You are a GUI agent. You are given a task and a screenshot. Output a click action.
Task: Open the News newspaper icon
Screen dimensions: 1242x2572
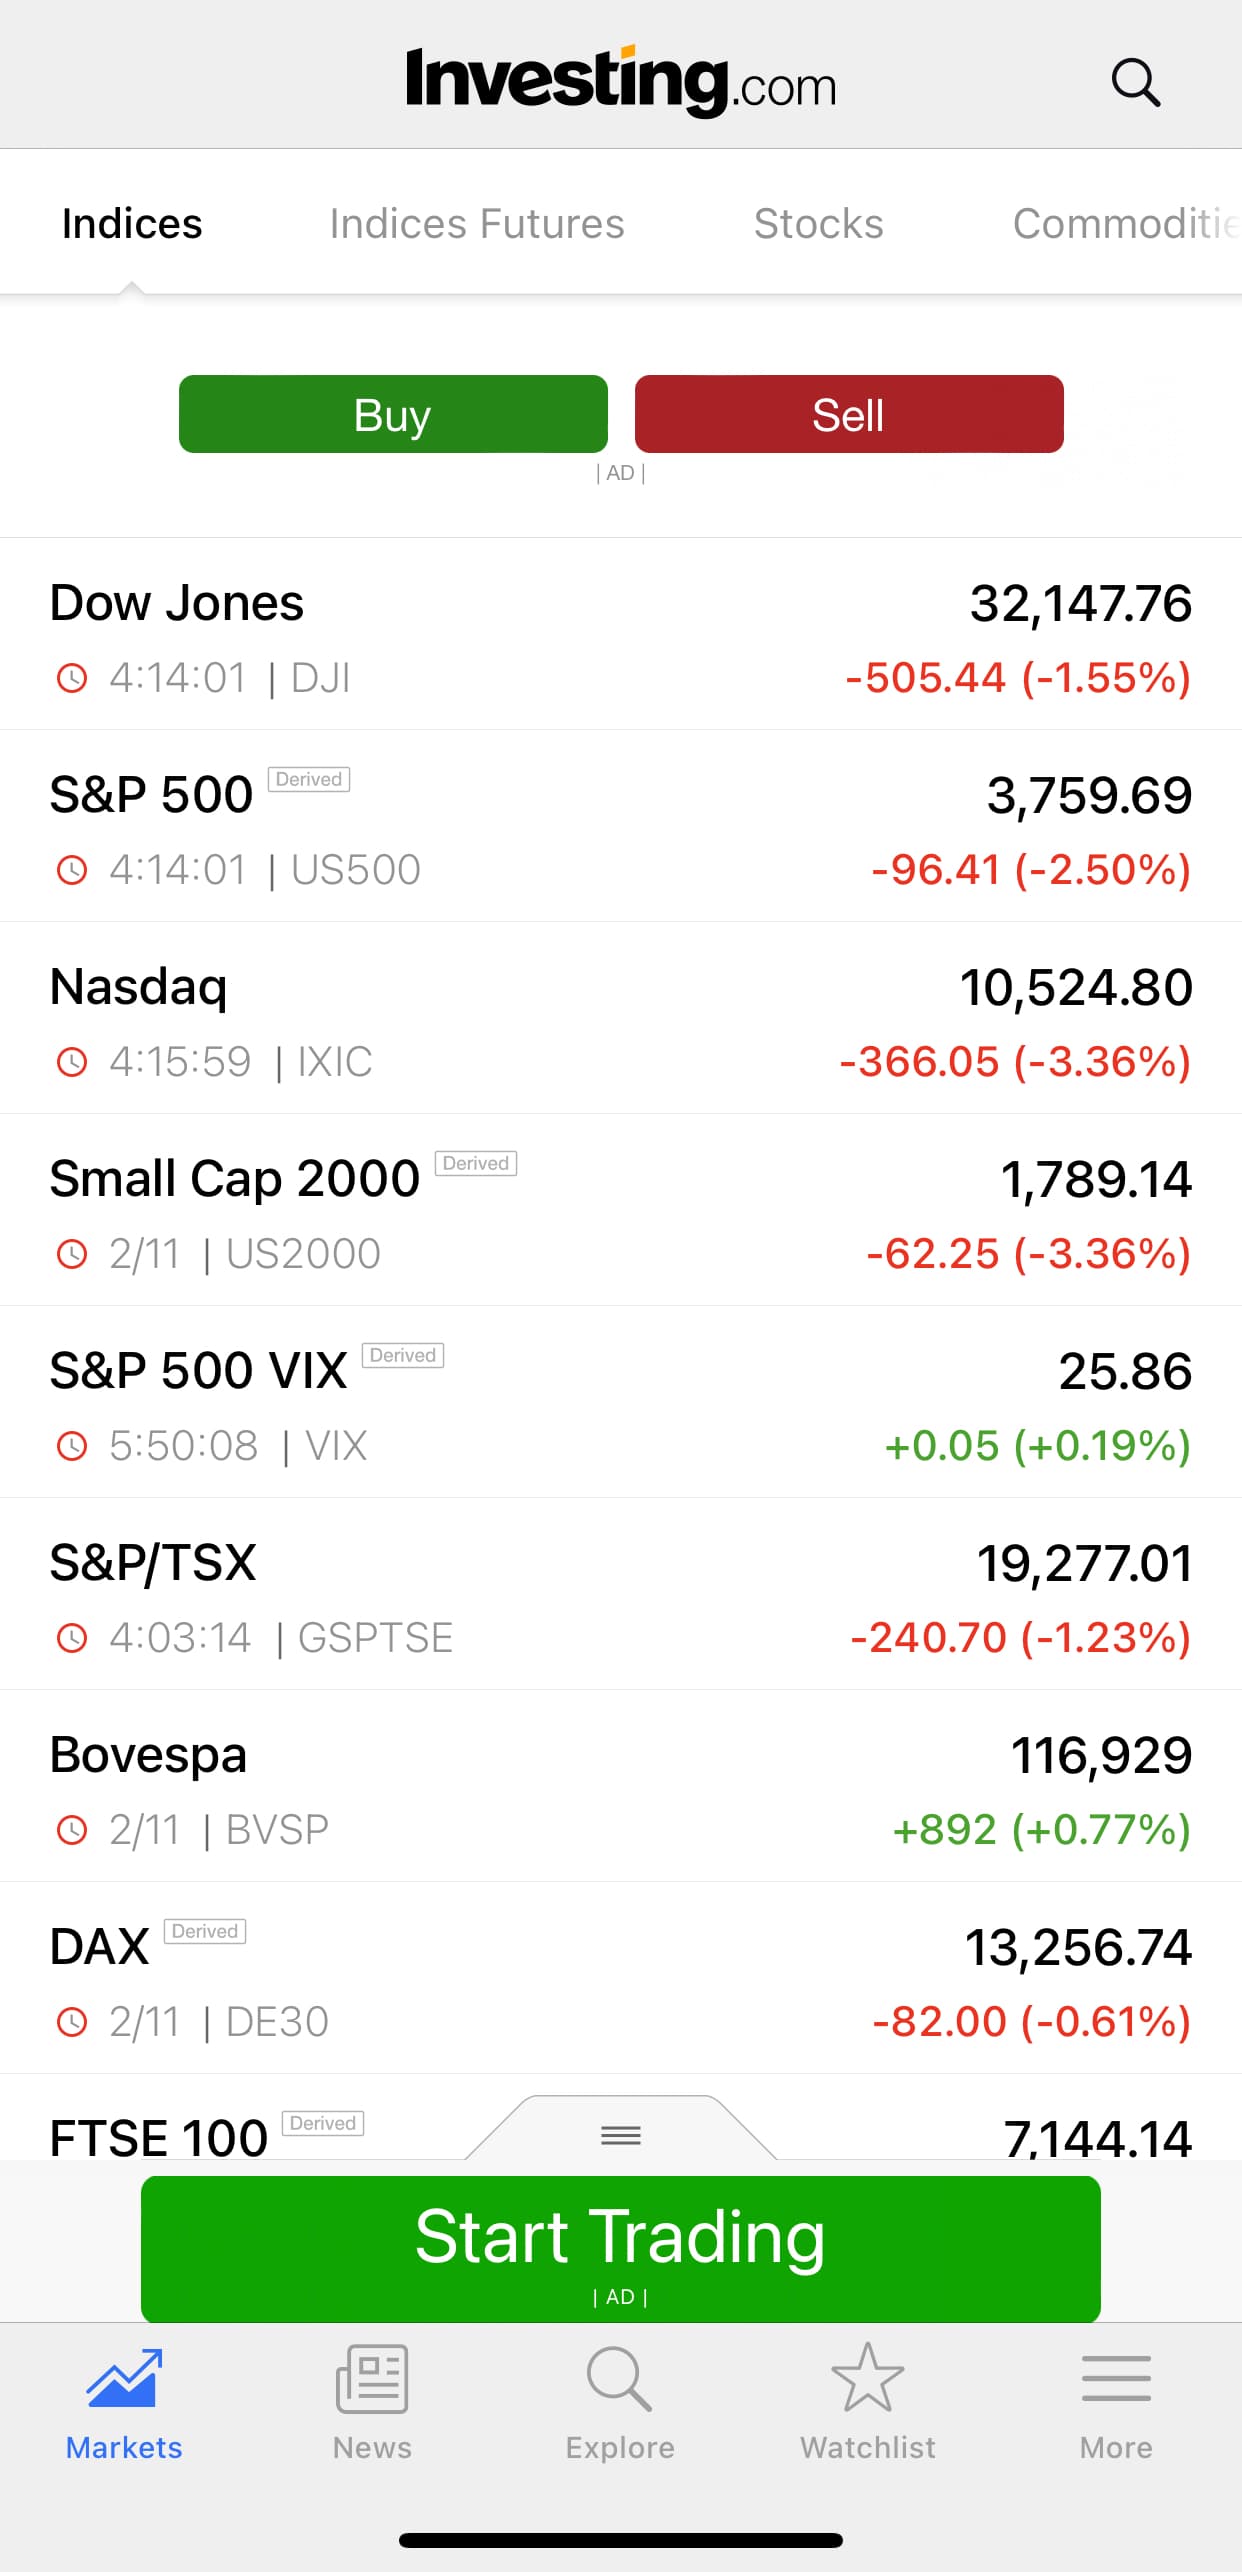(x=372, y=2378)
